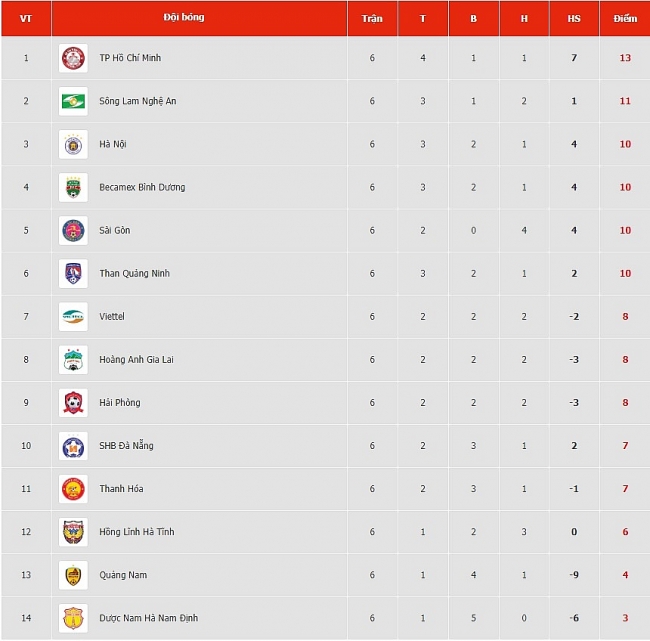The height and width of the screenshot is (641, 650).
Task: Select the Trận column header
Action: point(372,18)
